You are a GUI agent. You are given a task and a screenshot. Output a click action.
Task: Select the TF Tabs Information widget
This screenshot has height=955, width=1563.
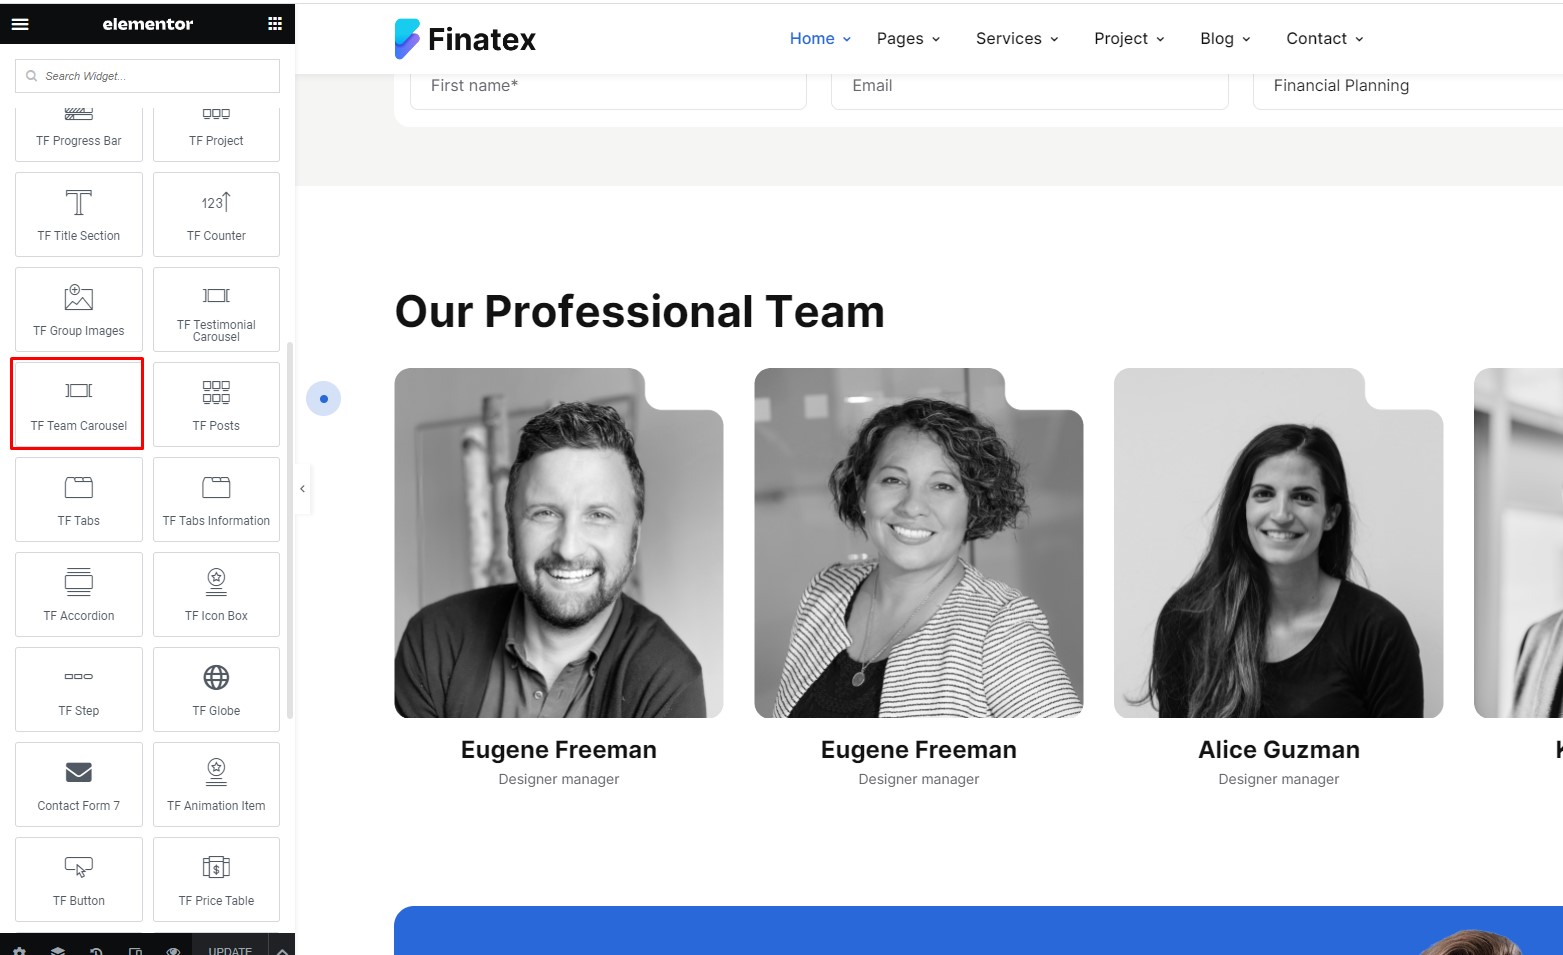pyautogui.click(x=216, y=499)
